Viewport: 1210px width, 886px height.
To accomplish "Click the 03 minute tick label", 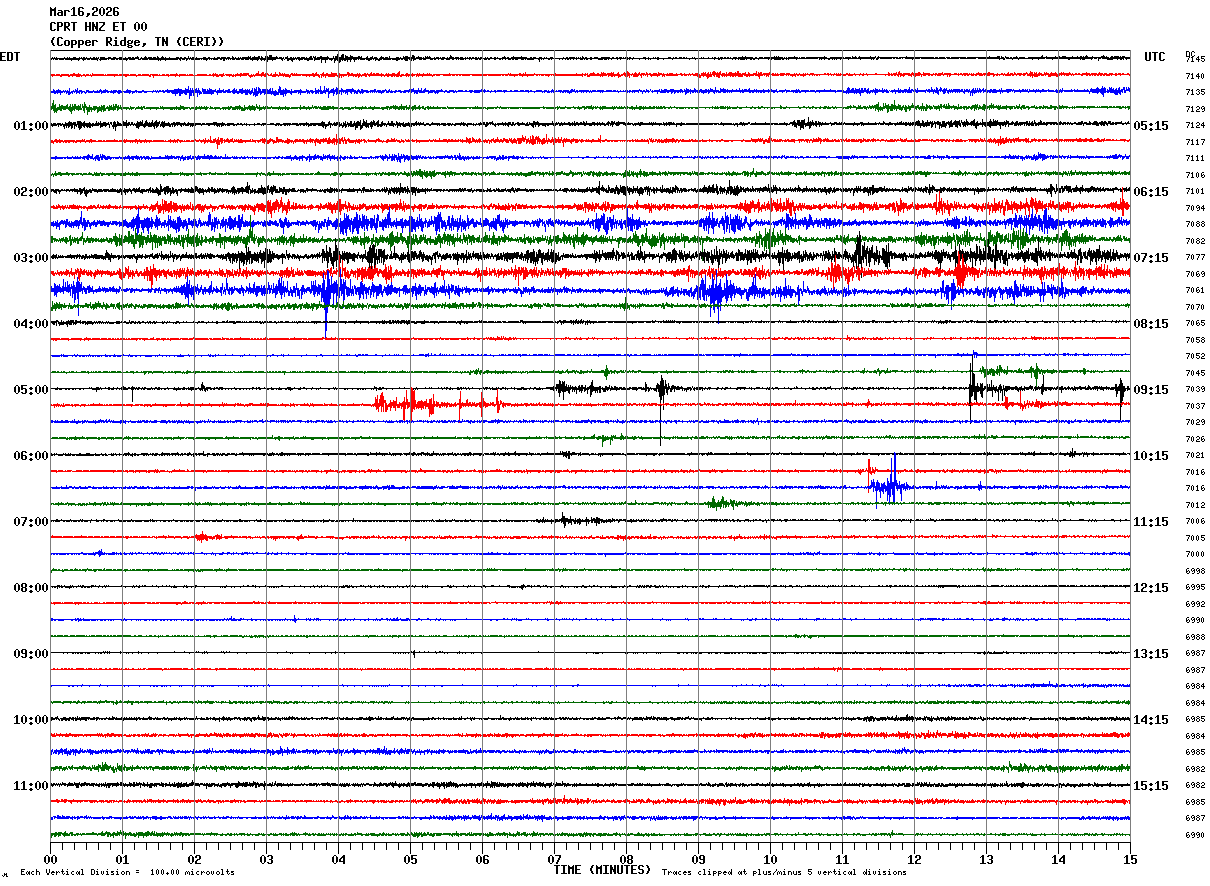I will (x=266, y=859).
